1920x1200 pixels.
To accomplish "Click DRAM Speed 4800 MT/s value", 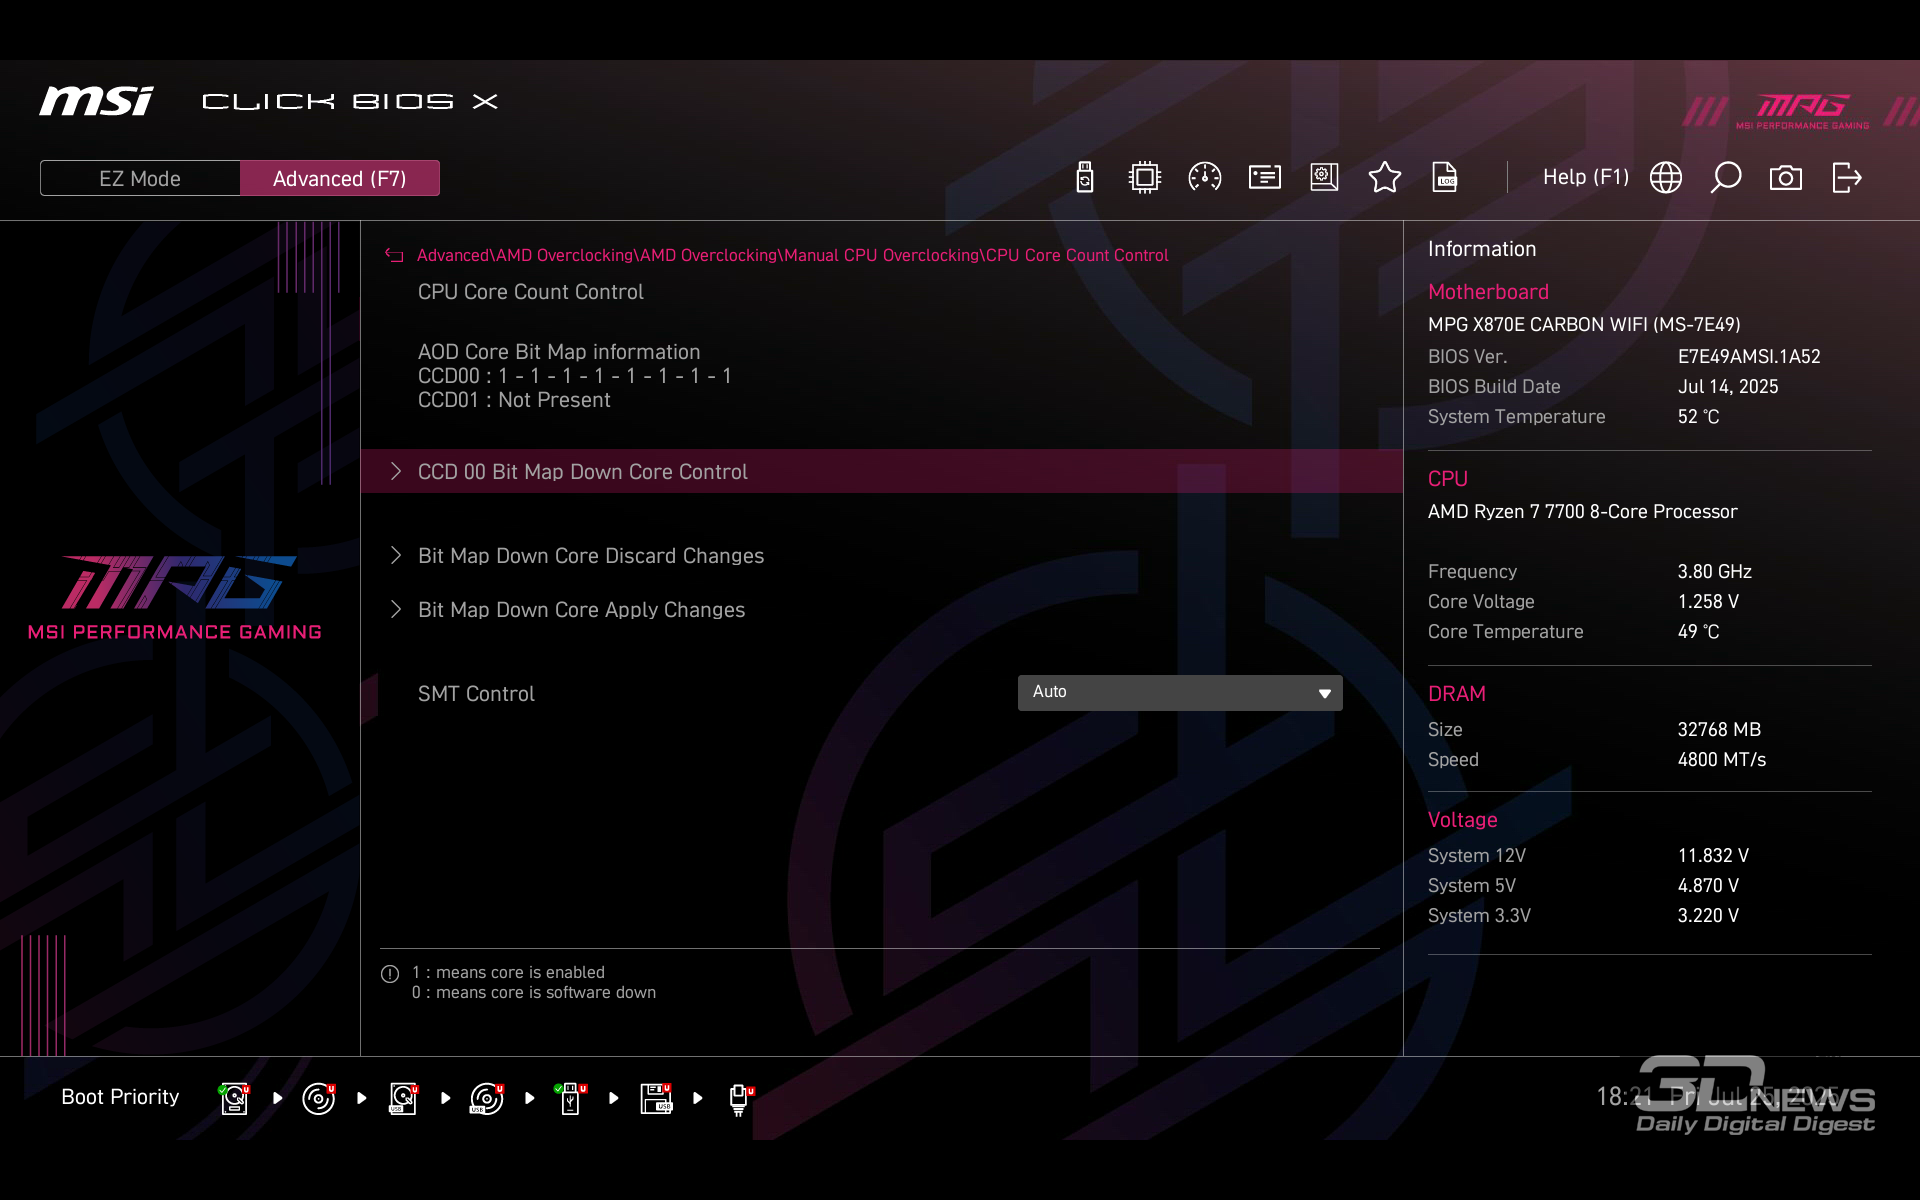I will (1721, 760).
